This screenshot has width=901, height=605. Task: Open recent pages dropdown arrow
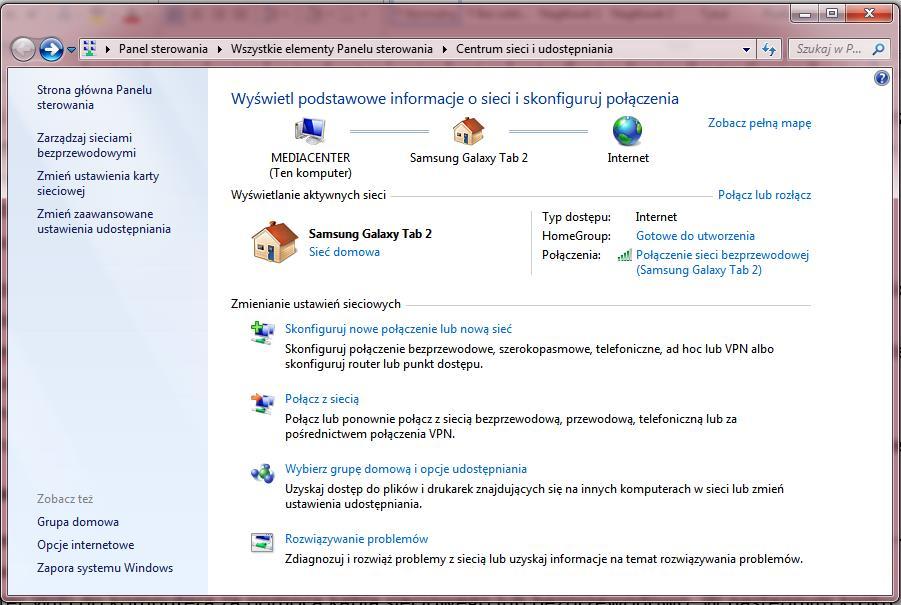(71, 50)
